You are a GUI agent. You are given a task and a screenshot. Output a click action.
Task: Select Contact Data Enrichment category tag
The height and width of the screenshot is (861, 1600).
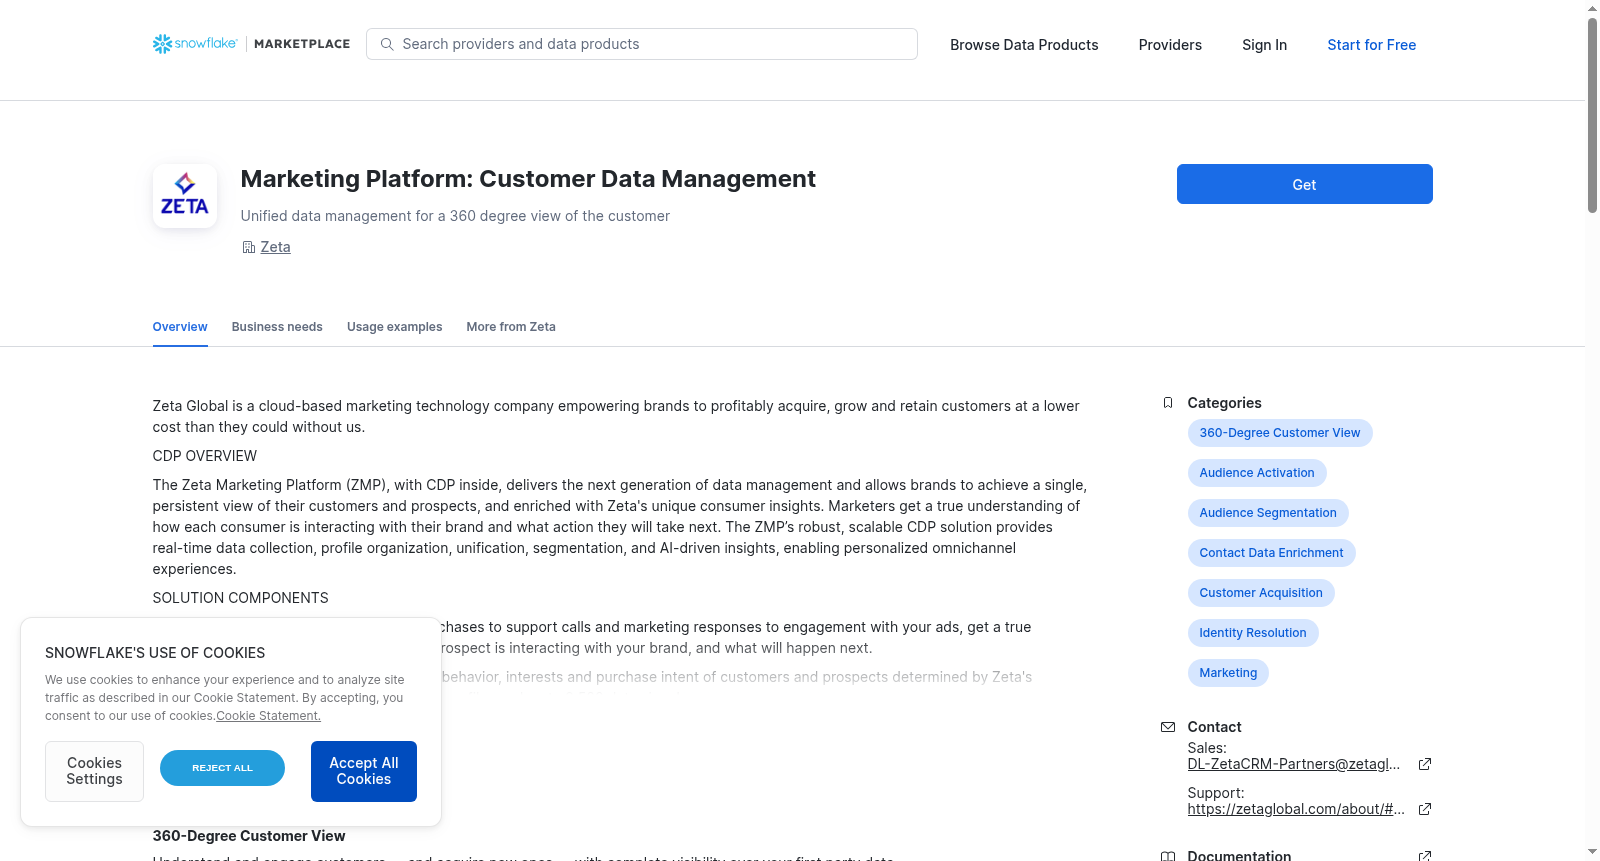[1271, 553]
